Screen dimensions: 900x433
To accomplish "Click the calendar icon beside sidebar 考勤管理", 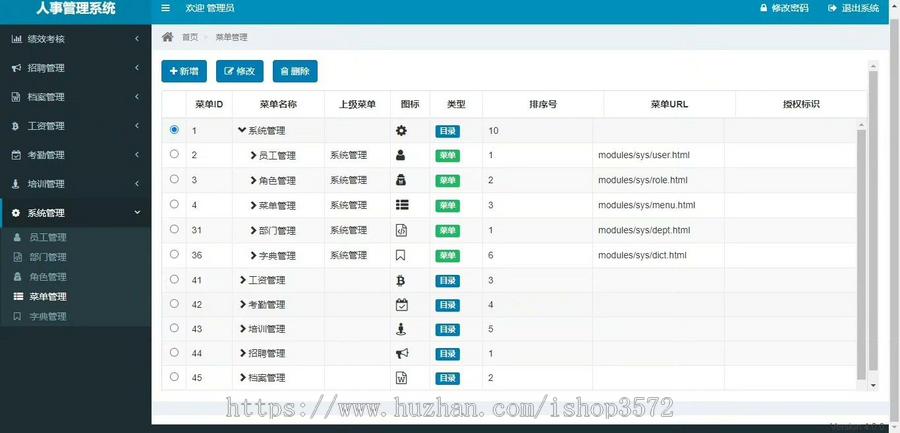I will (x=16, y=154).
